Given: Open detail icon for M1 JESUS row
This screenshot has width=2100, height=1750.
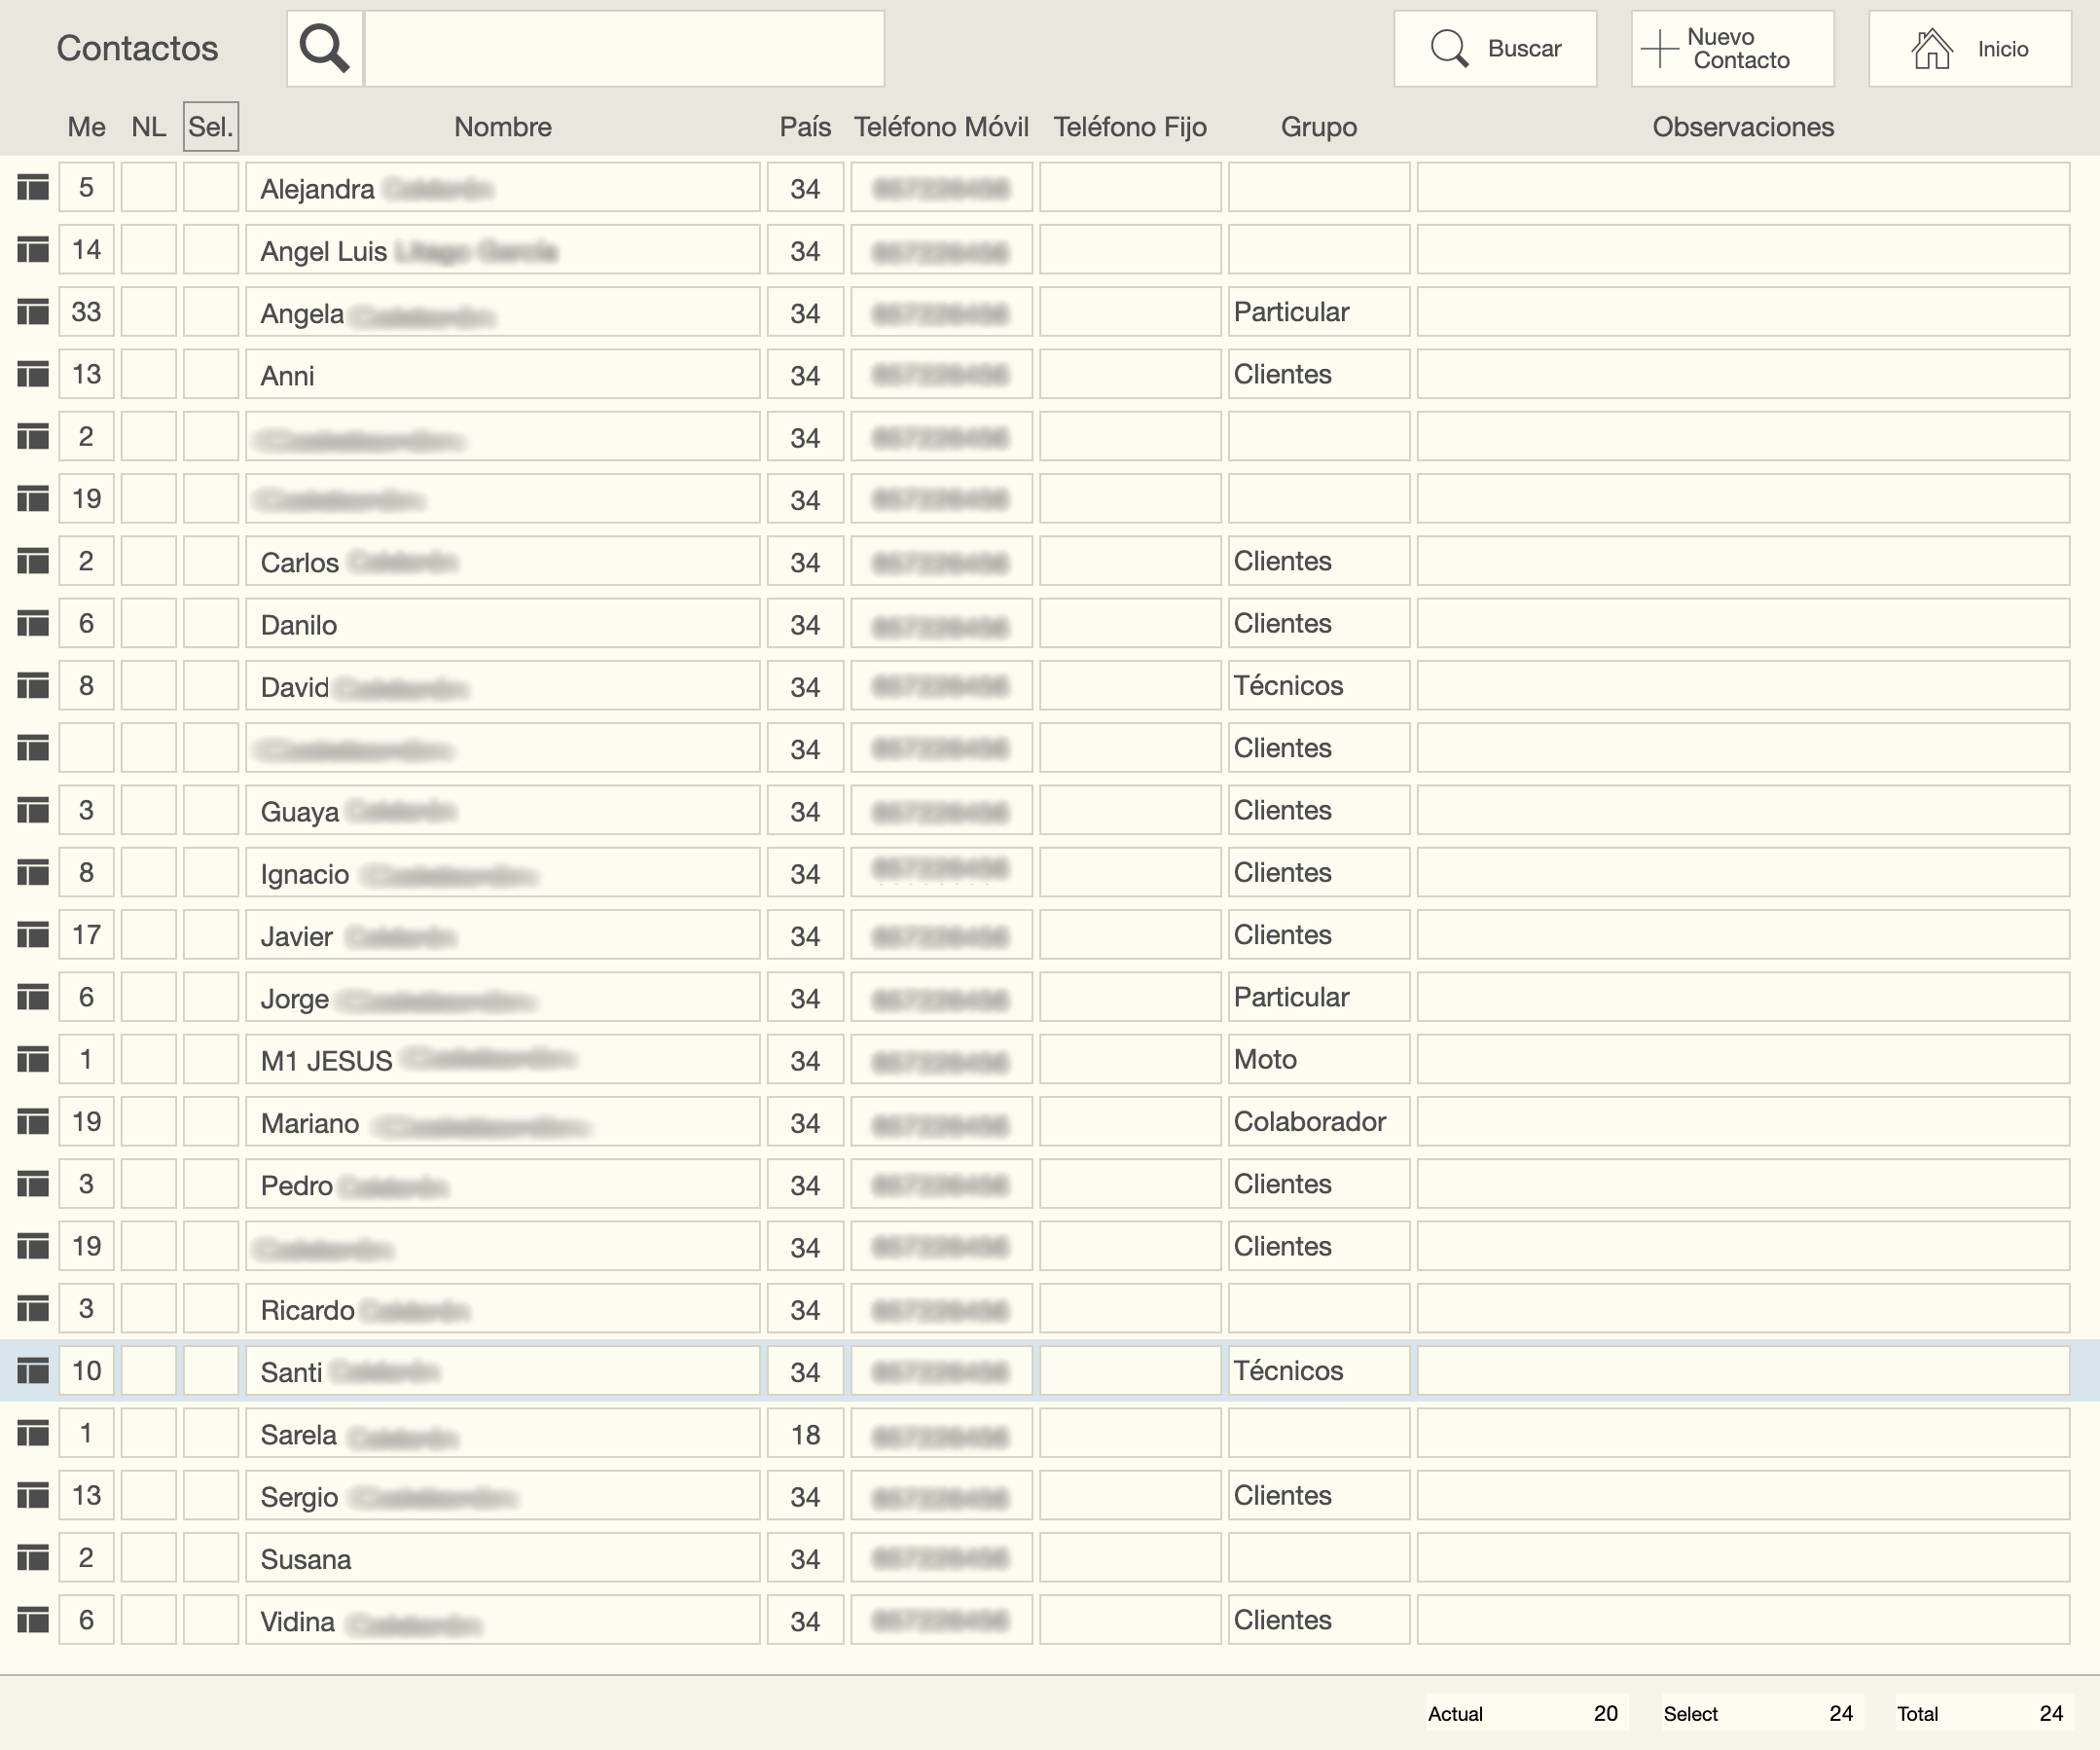Looking at the screenshot, I should coord(33,1059).
